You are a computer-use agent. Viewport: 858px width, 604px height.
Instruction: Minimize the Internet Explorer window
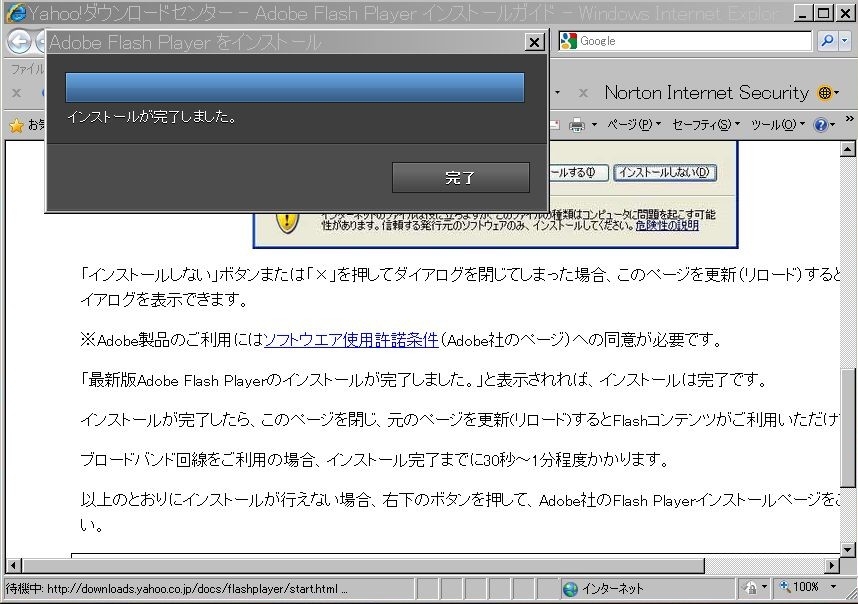coord(803,13)
